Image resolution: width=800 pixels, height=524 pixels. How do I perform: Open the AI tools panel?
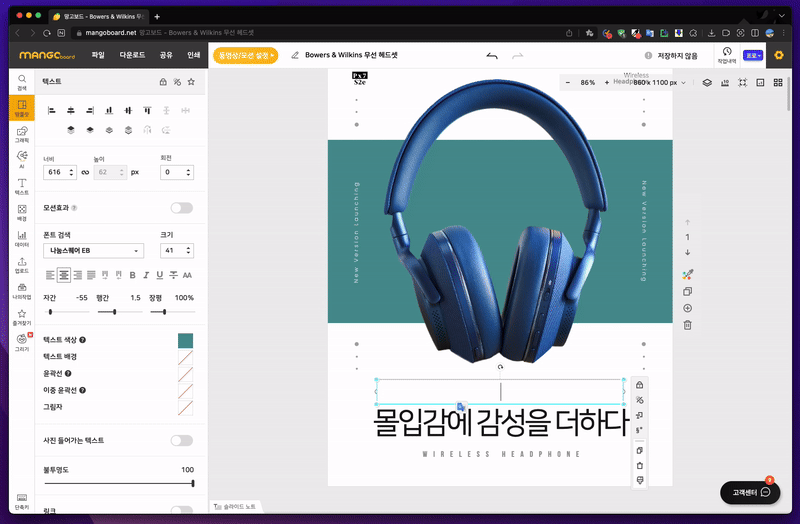[22, 160]
